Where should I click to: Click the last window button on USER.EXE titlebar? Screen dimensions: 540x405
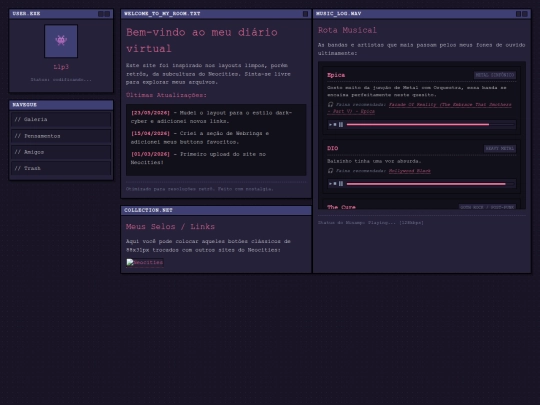107,14
